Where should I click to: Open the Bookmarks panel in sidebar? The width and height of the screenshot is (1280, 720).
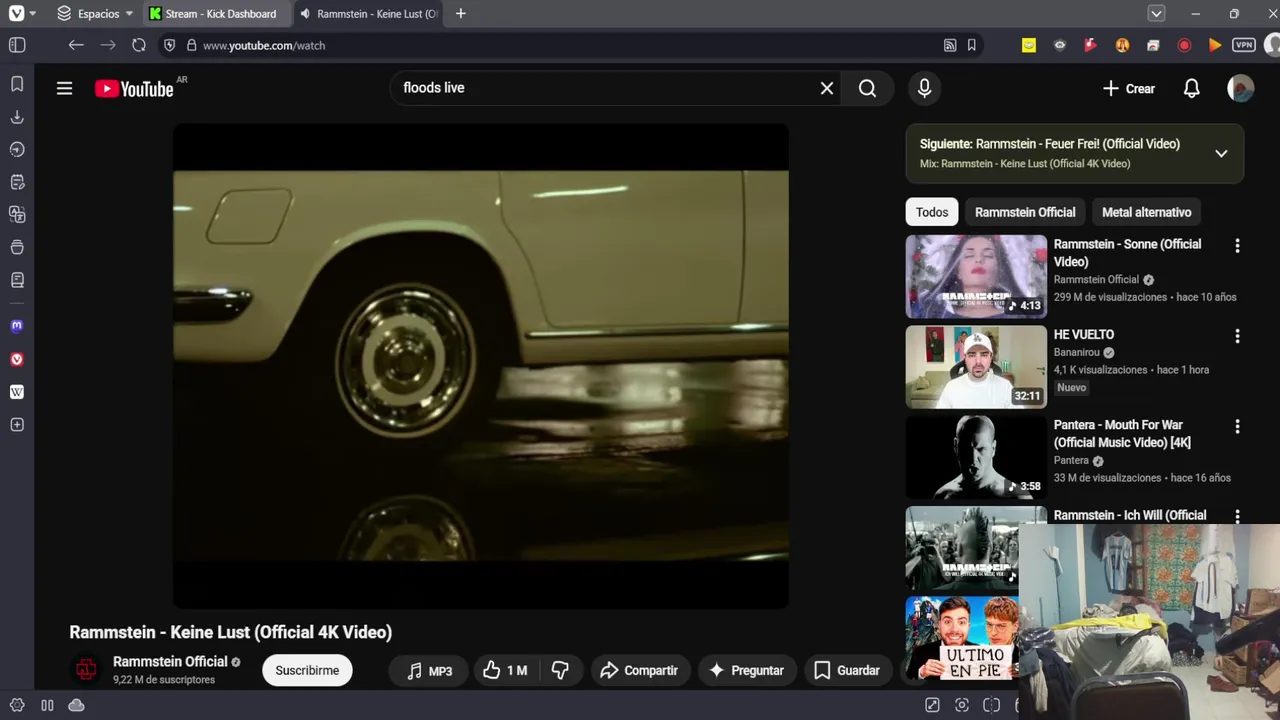pos(17,85)
